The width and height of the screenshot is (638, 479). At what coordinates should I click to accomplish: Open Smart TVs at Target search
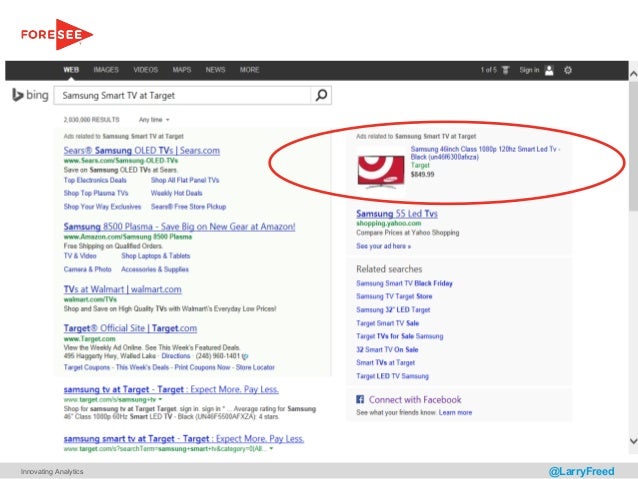coord(385,362)
